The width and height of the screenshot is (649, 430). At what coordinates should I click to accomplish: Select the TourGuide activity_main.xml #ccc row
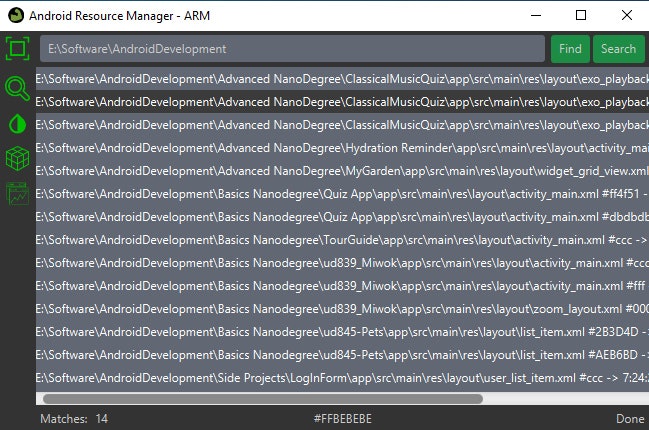(x=342, y=240)
